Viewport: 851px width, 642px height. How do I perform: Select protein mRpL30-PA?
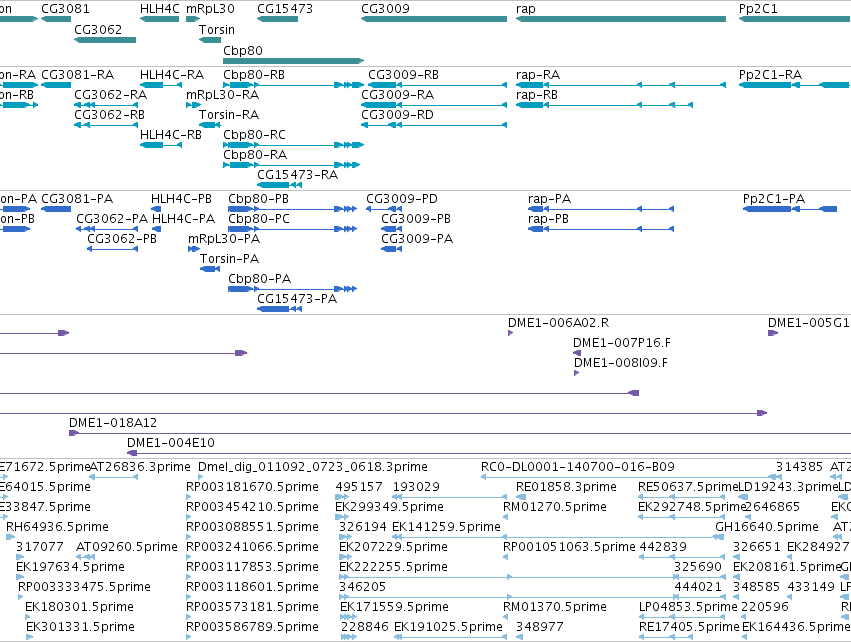tap(194, 249)
